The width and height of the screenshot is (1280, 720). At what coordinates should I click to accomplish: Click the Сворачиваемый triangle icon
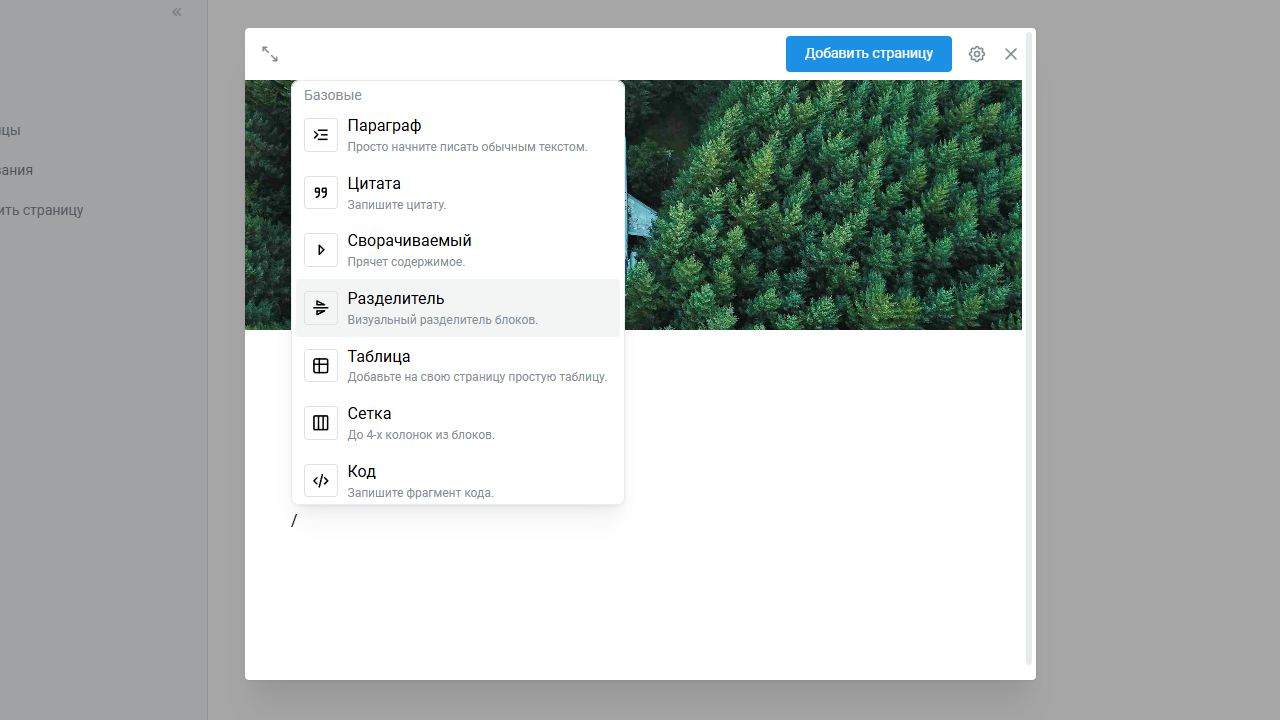[x=321, y=250]
